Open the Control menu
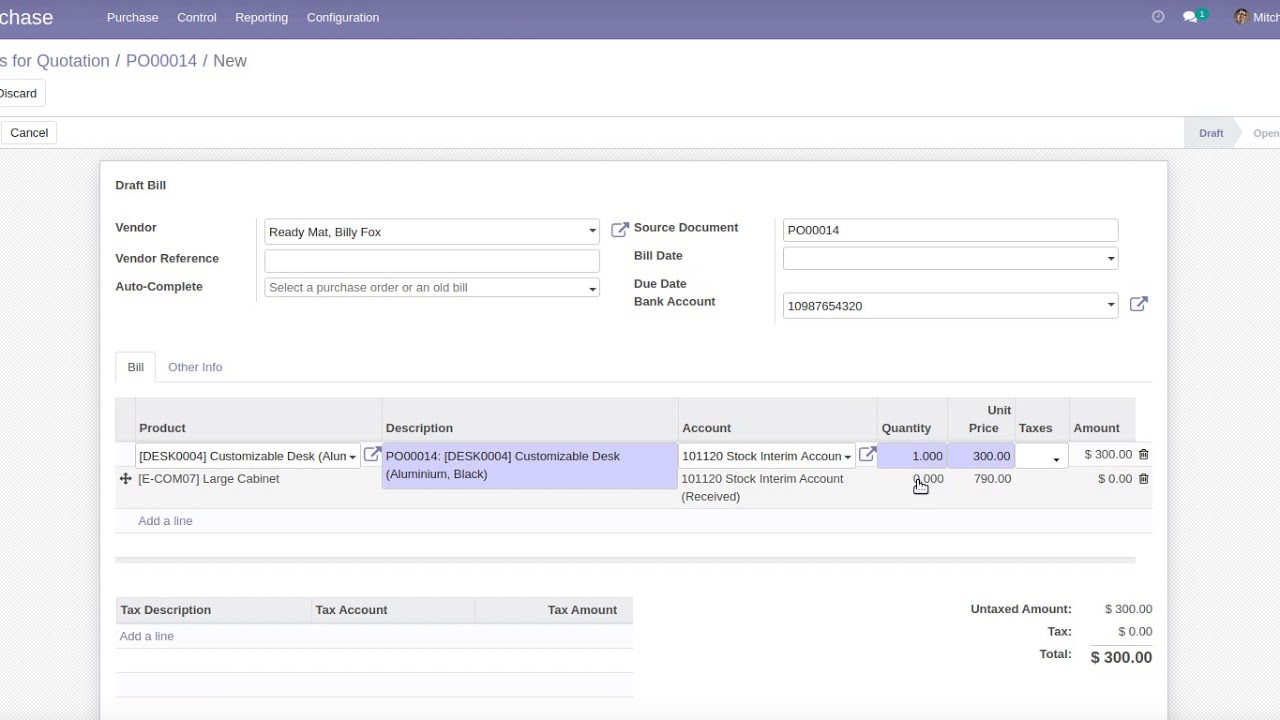Viewport: 1280px width, 720px height. [196, 17]
